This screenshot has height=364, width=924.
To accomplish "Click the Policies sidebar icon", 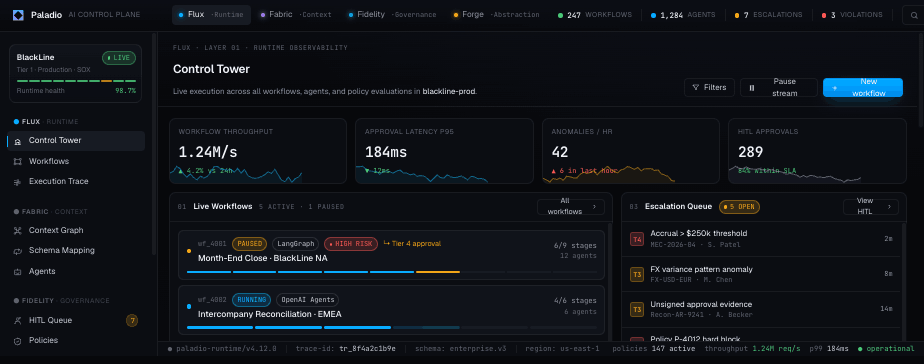I will point(18,340).
